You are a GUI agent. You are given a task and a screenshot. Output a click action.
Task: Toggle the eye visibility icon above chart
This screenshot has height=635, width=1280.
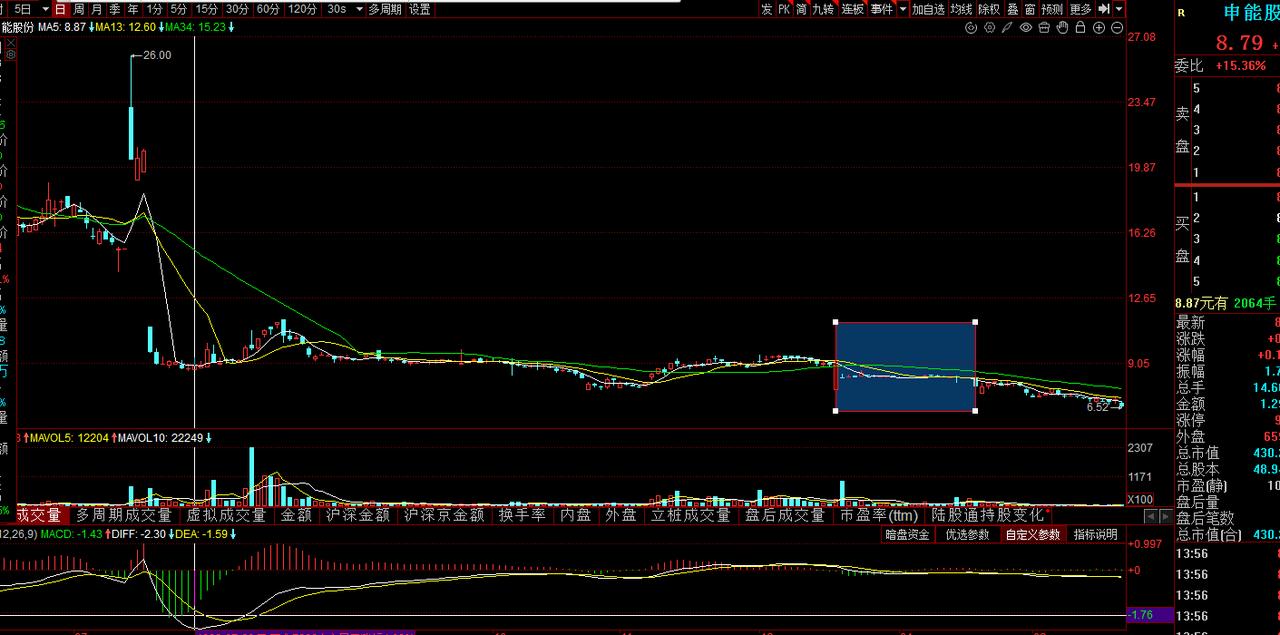point(1026,27)
